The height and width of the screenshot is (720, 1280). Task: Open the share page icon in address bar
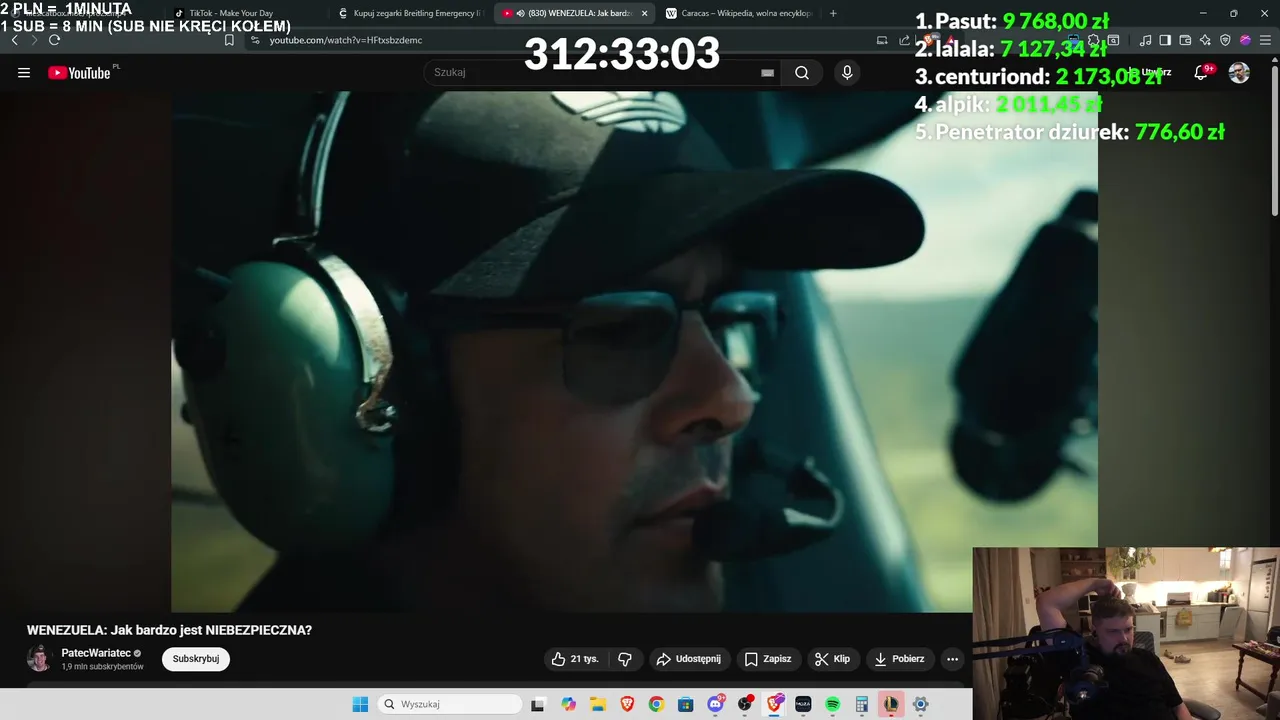pos(904,40)
